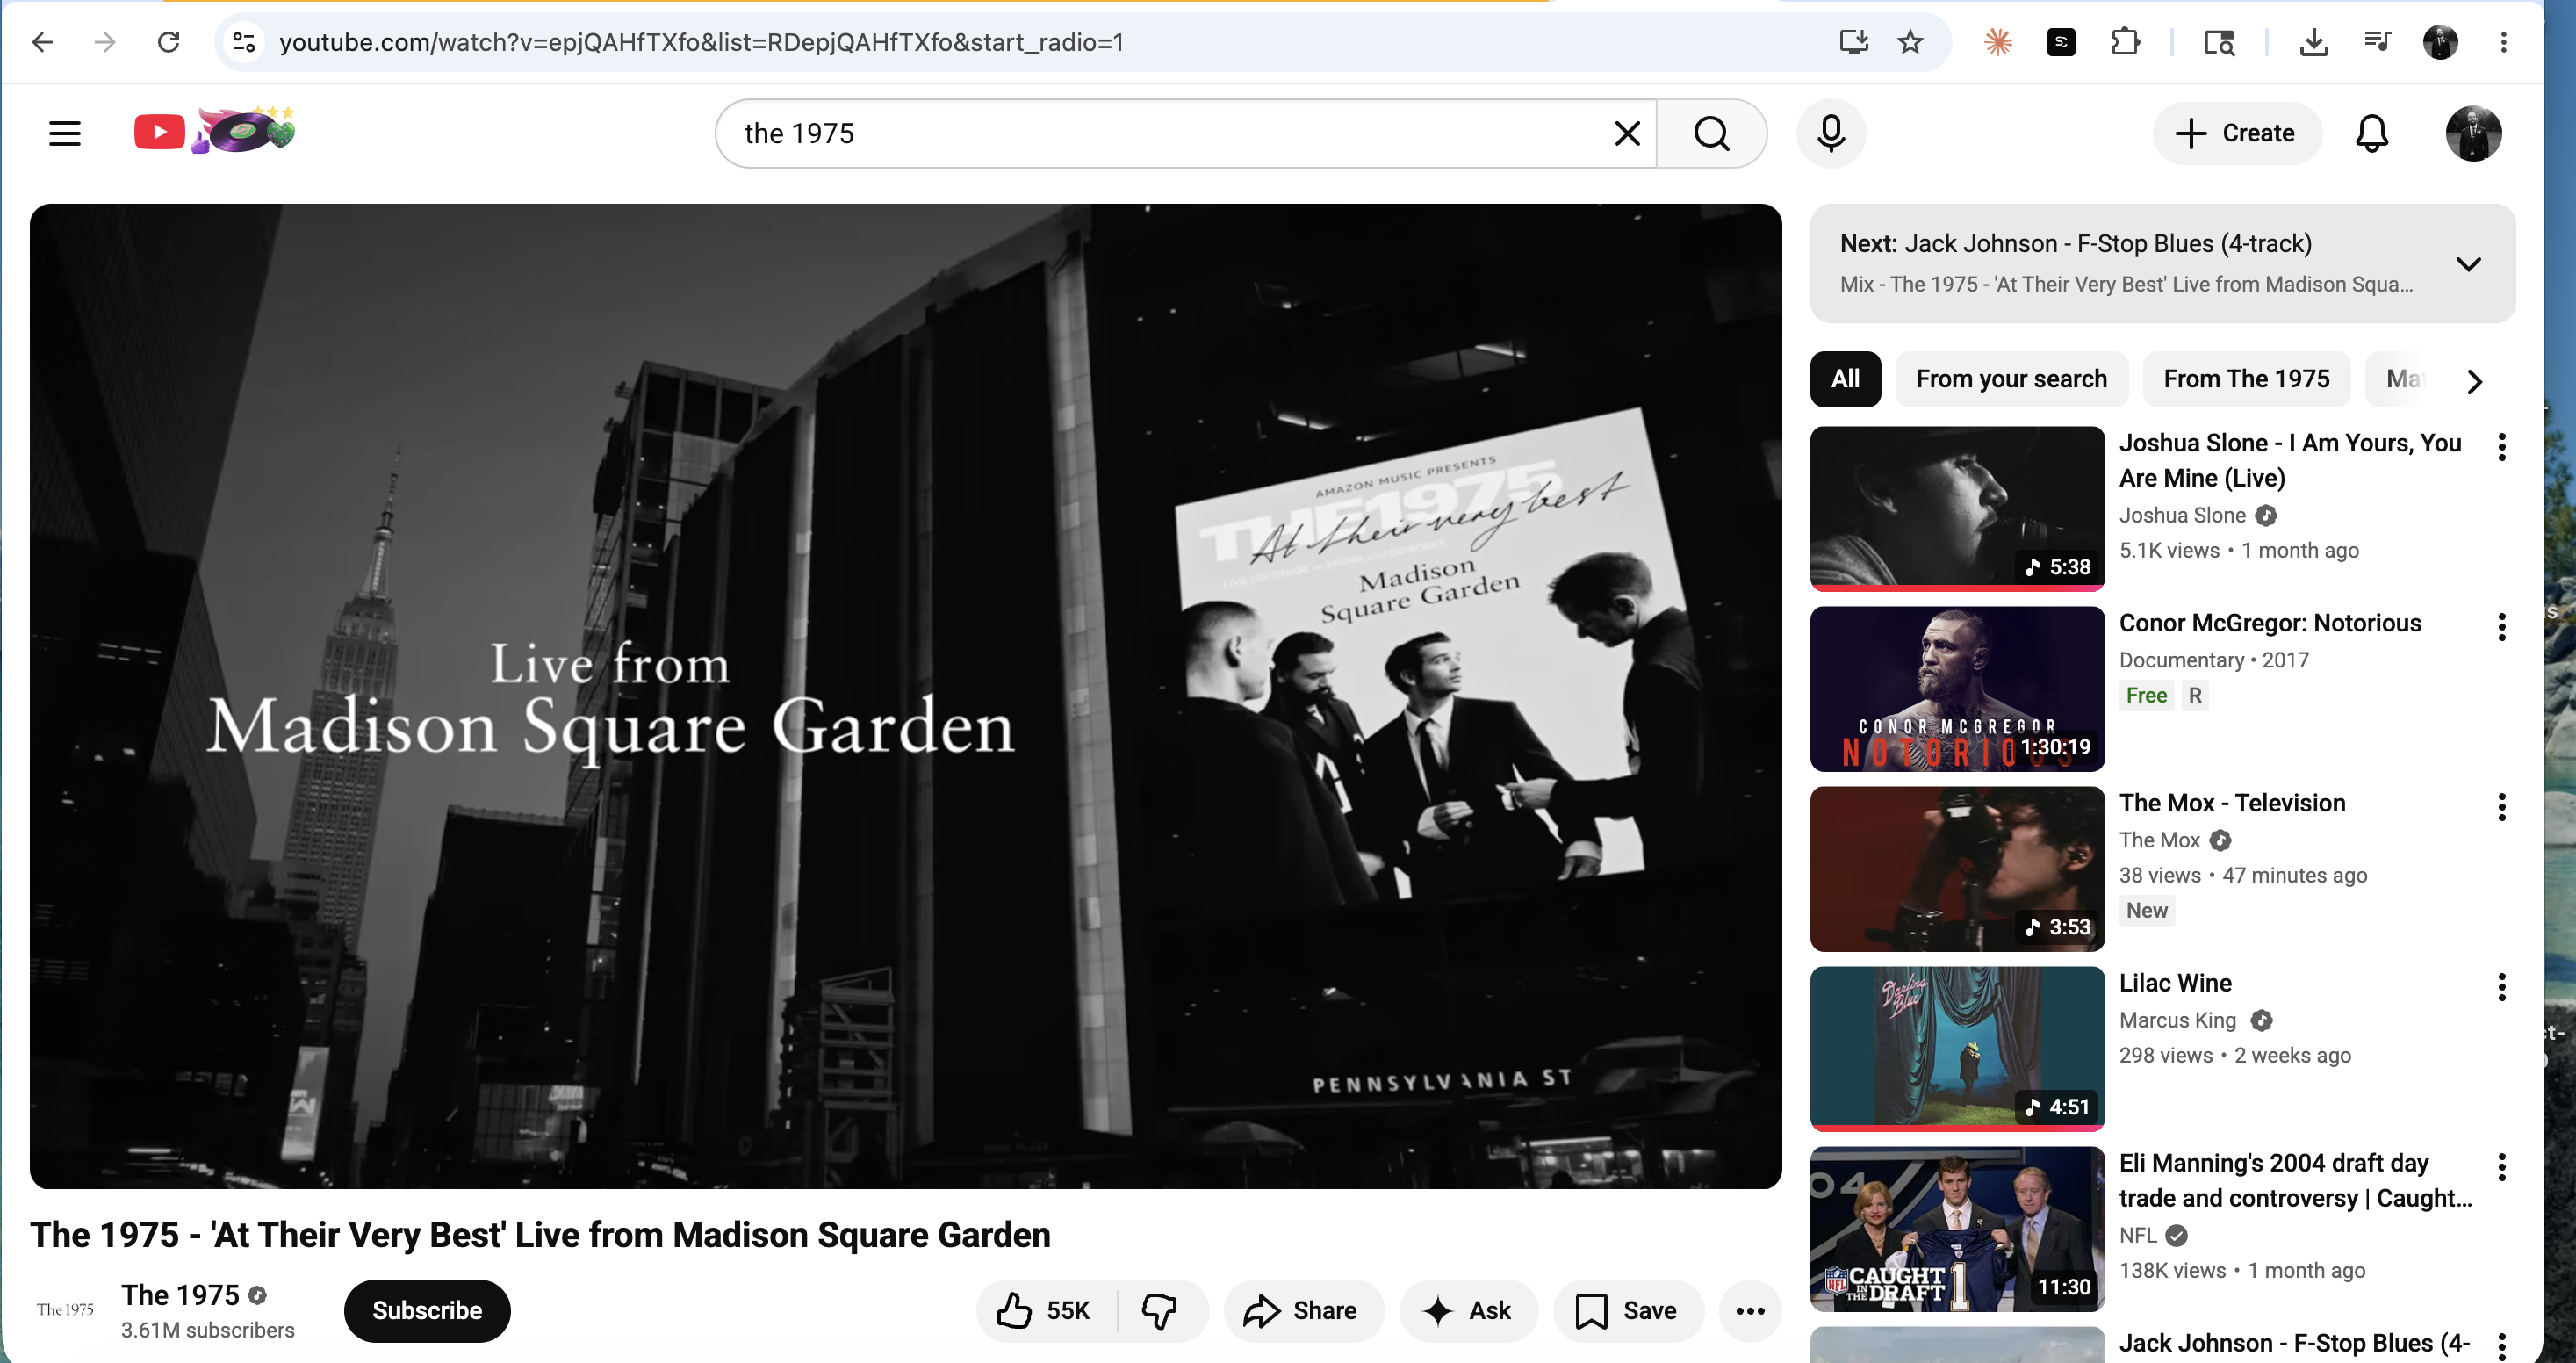This screenshot has height=1363, width=2576.
Task: Click the browser address bar URL
Action: tap(701, 42)
